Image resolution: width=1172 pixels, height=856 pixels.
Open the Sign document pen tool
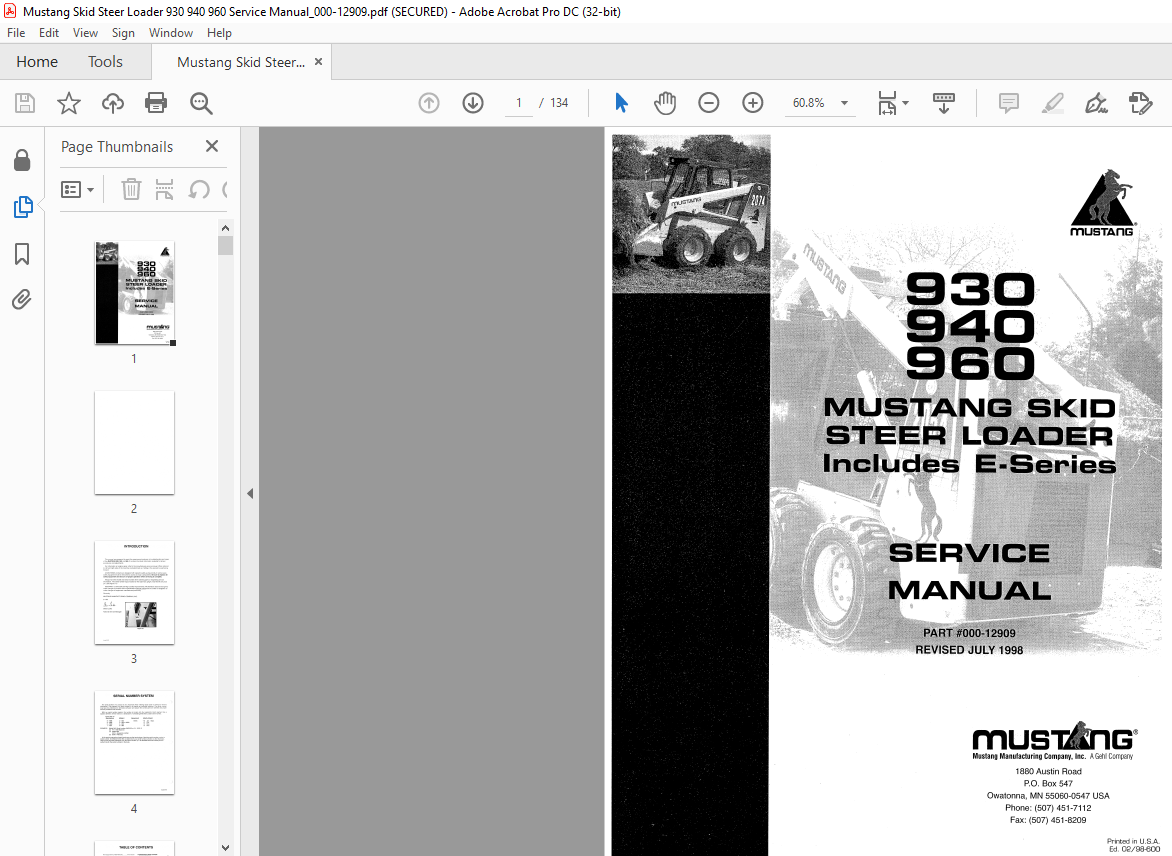click(x=1097, y=103)
